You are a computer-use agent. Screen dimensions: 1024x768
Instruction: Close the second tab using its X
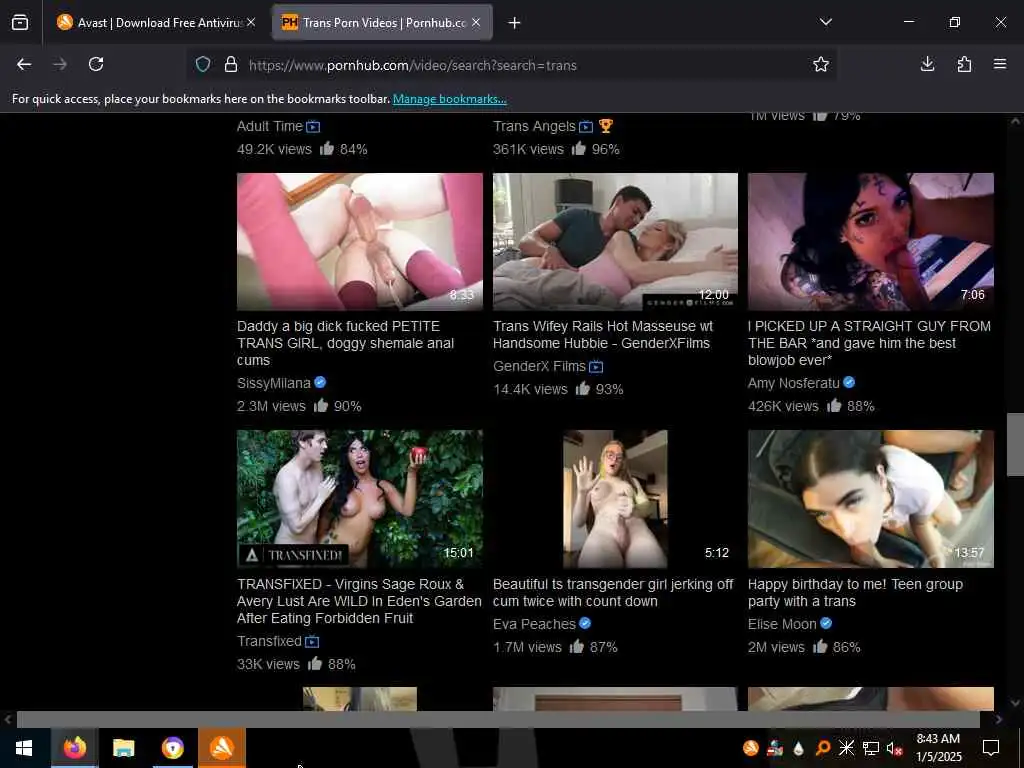[x=476, y=23]
